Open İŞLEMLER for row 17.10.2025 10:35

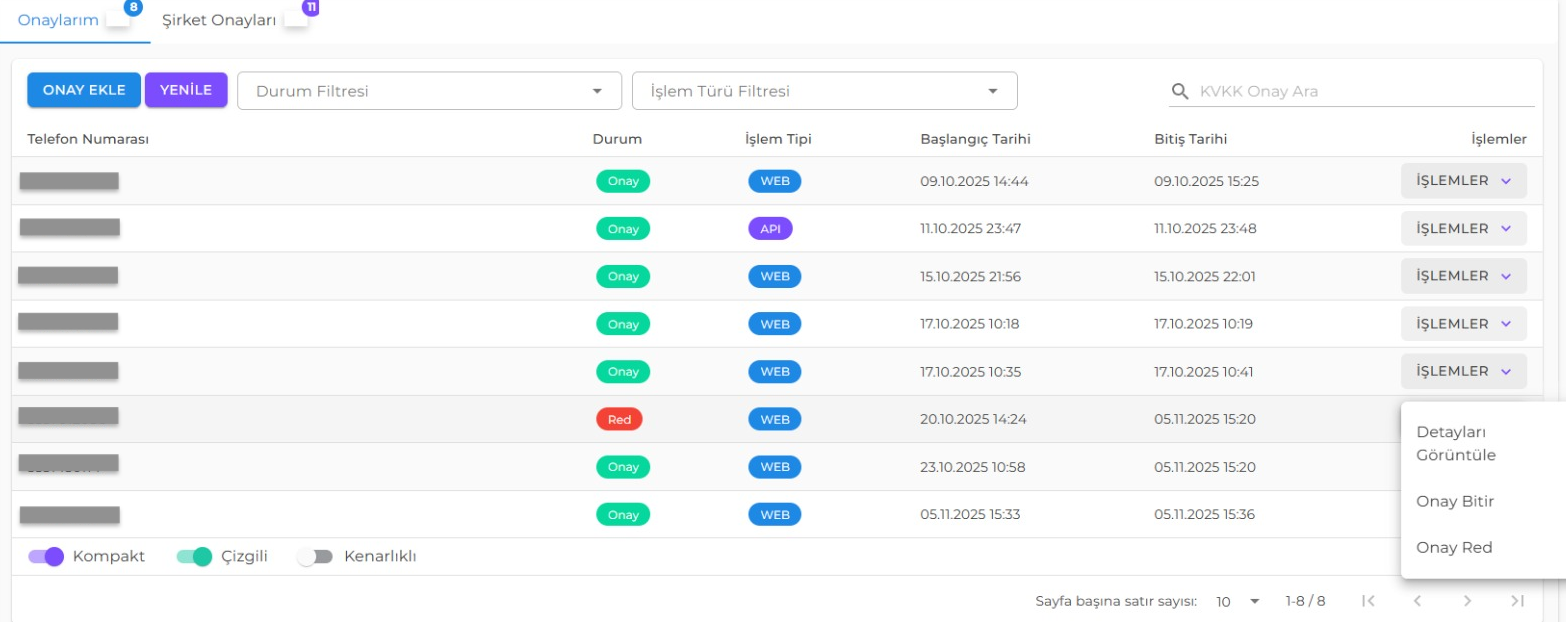[x=1464, y=371]
